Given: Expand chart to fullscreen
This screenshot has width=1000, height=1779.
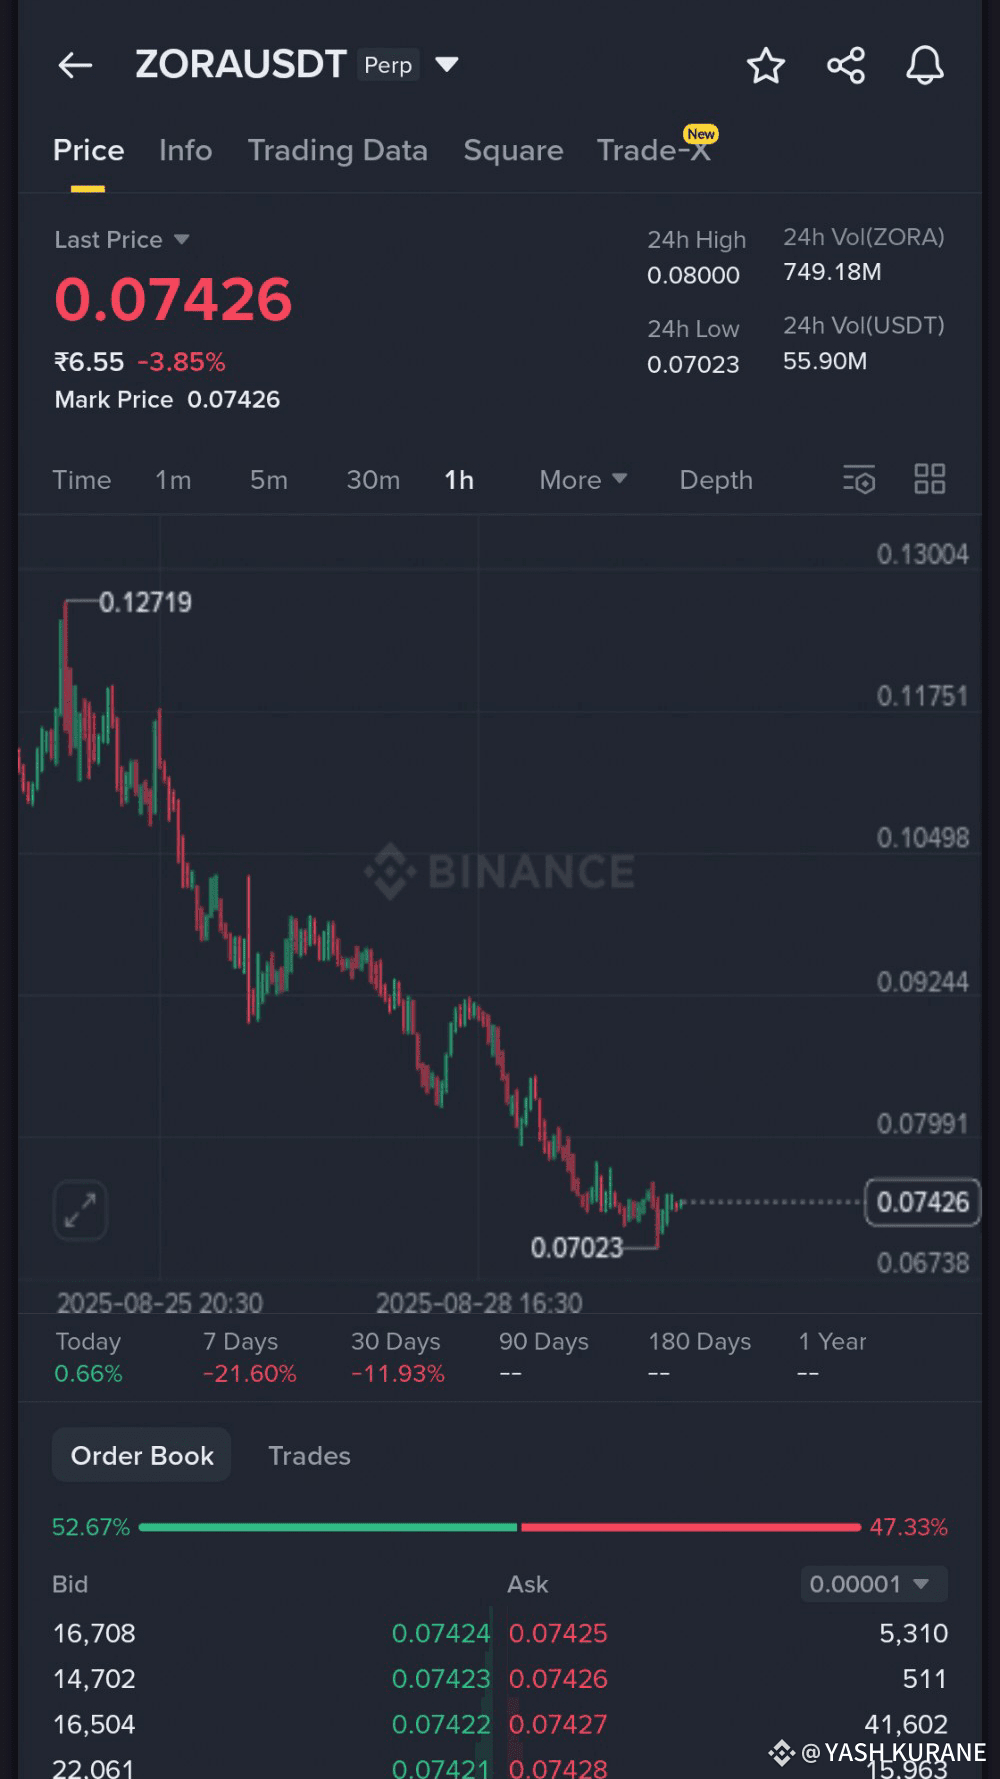Looking at the screenshot, I should [80, 1210].
